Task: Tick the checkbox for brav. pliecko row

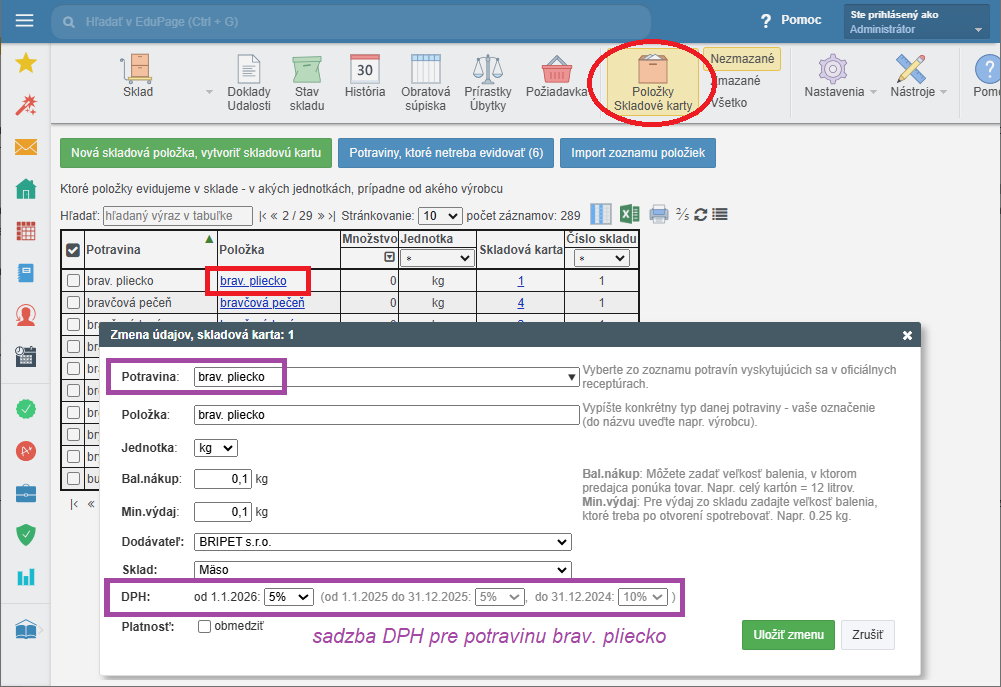Action: pos(73,281)
